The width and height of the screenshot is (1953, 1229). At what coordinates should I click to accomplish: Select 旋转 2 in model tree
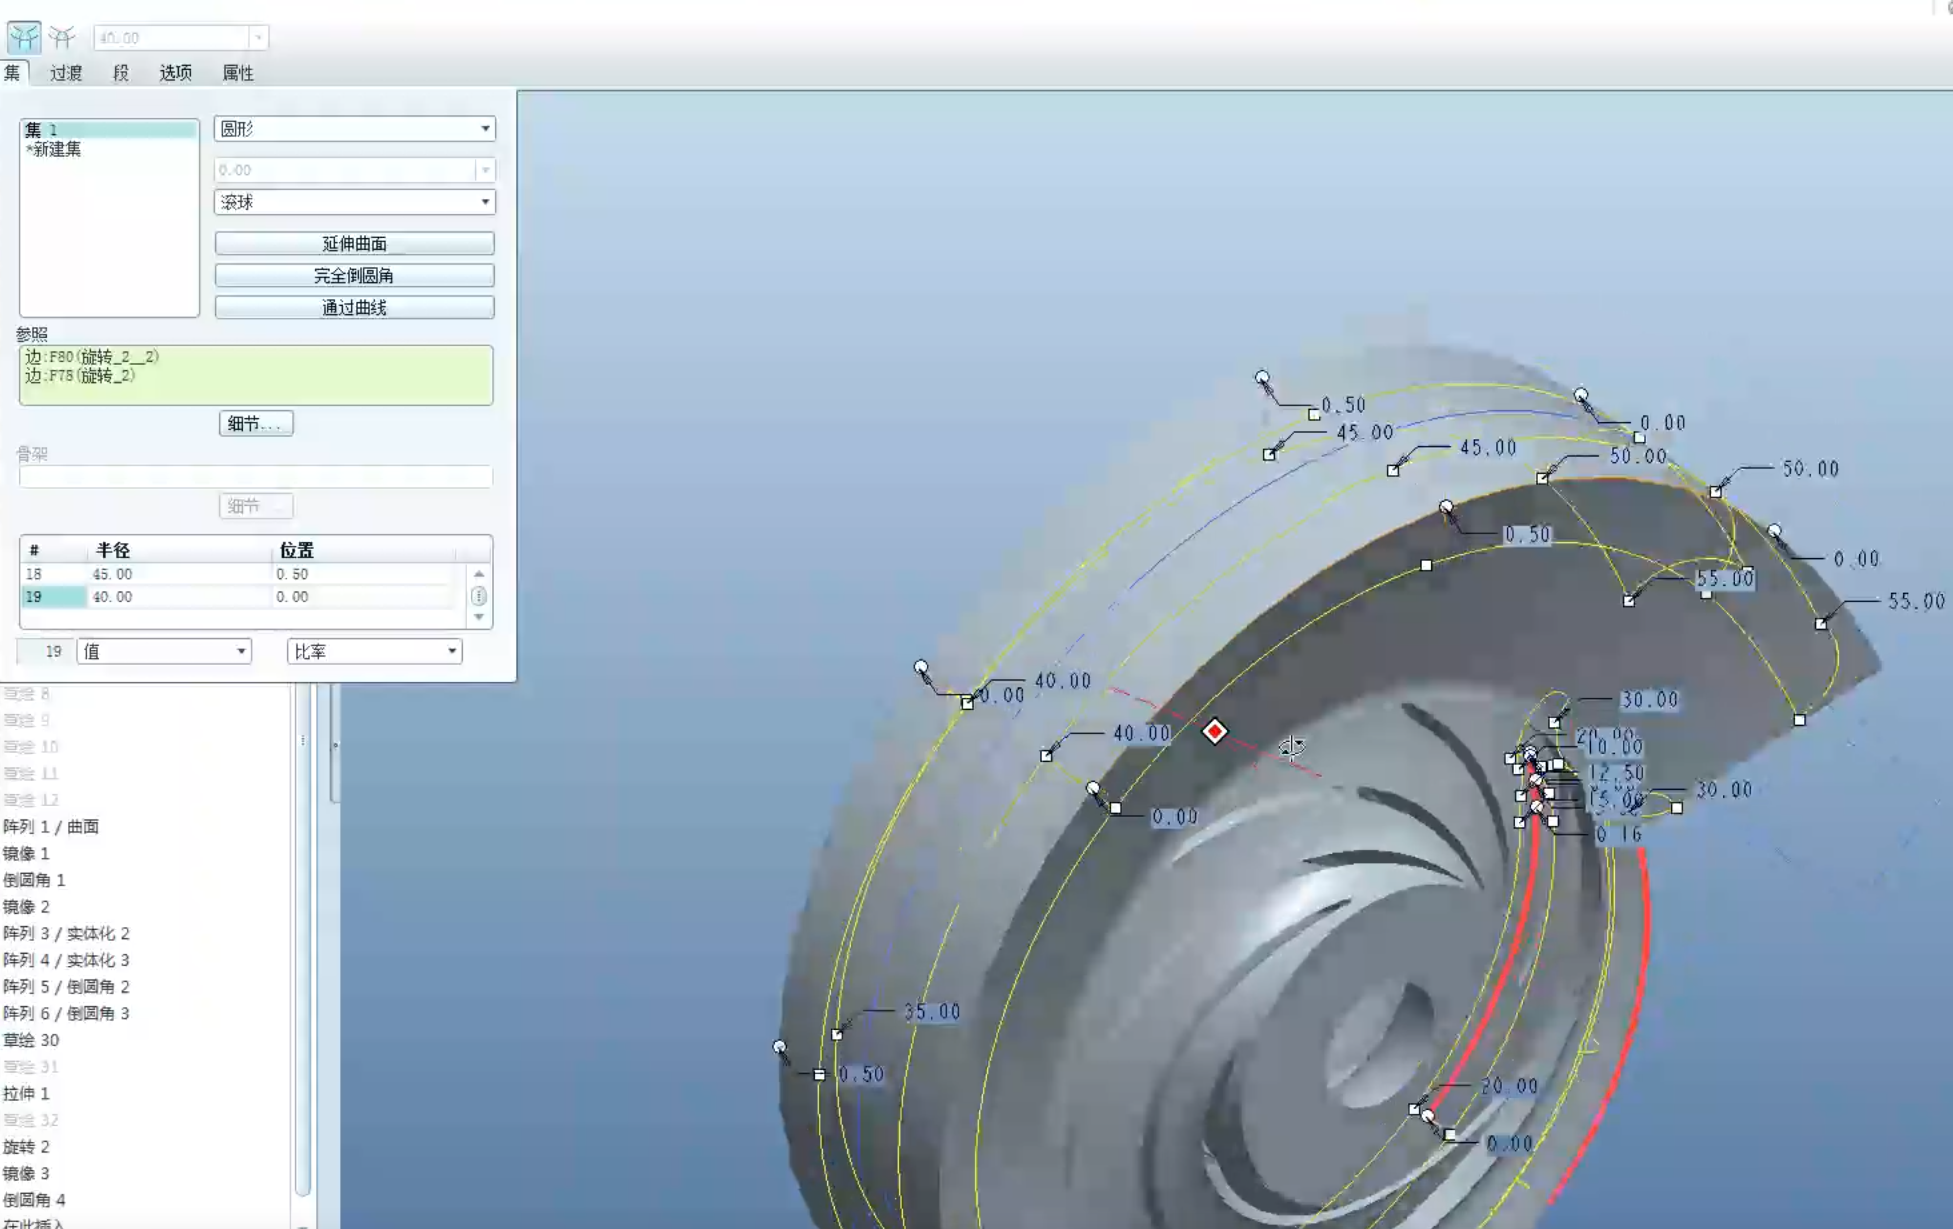26,1147
